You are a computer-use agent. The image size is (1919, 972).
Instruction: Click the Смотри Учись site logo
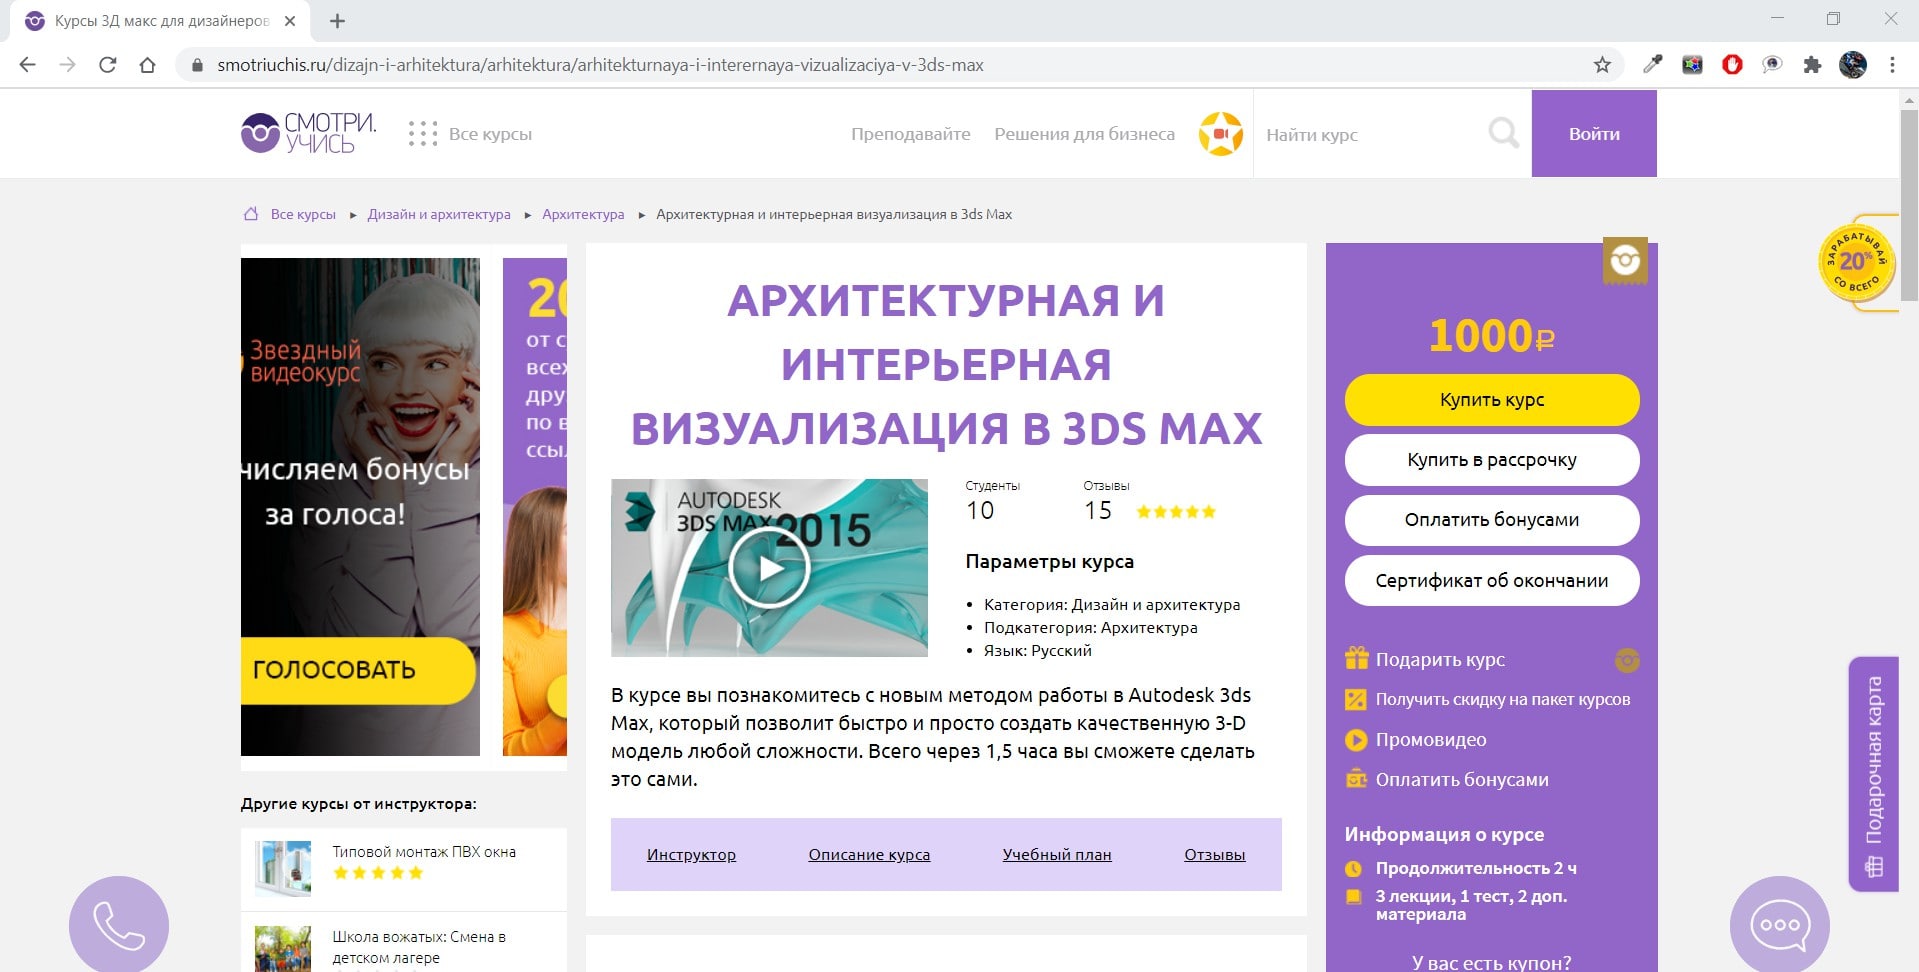click(x=309, y=133)
